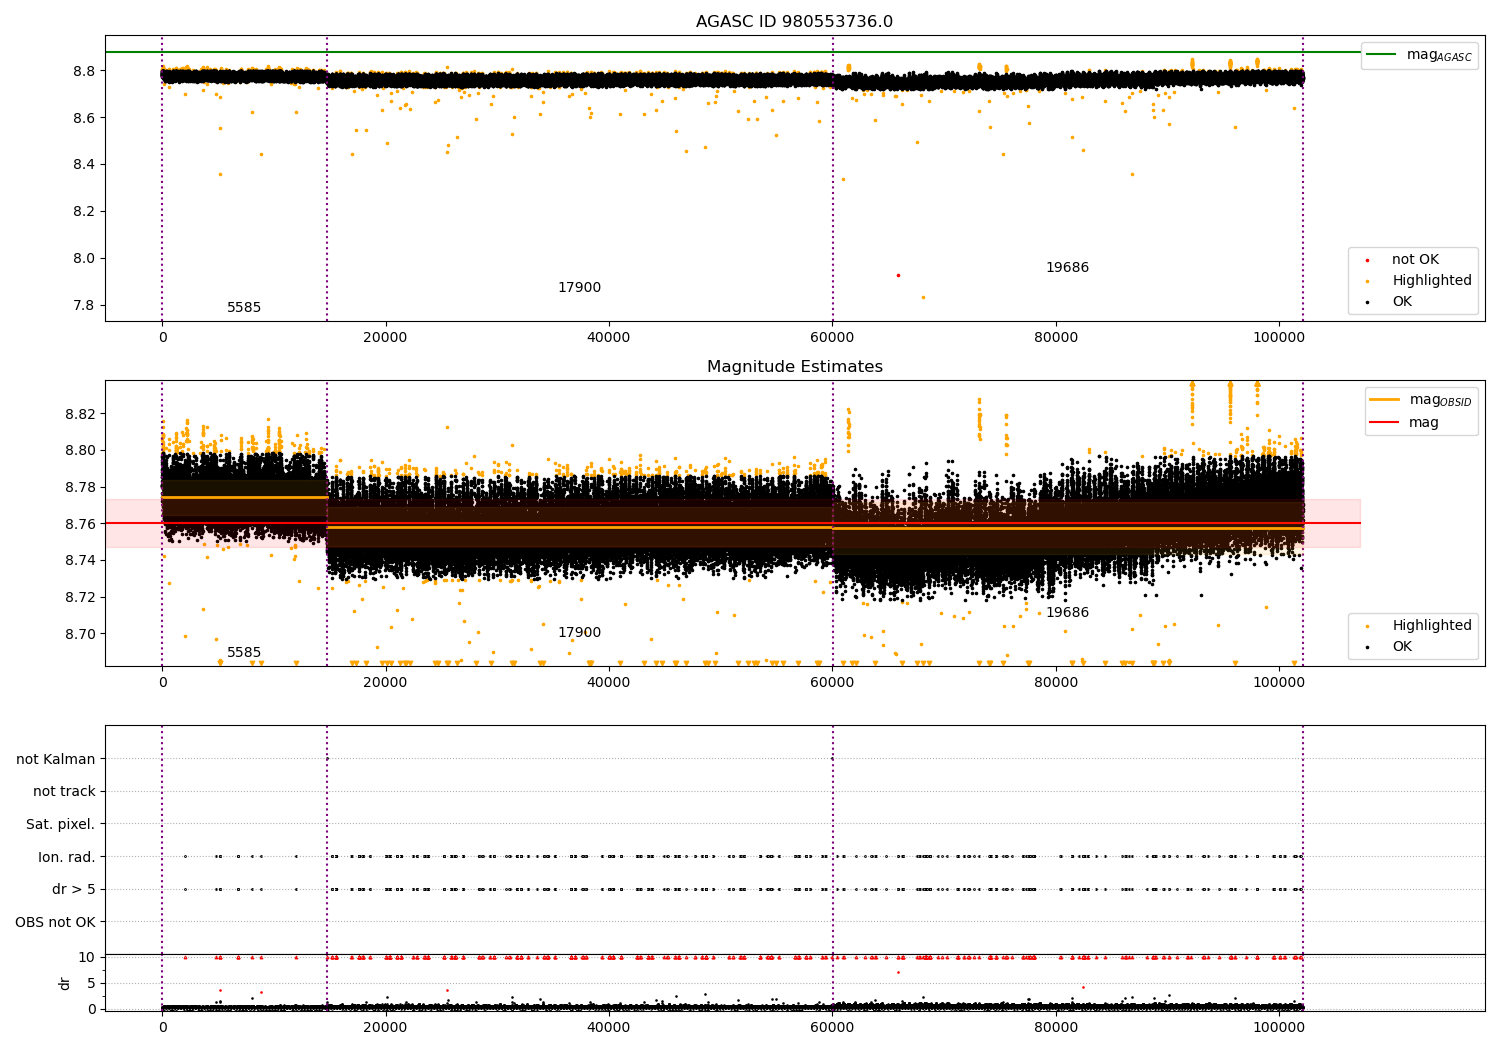Click the 'dr > 5' row label

74,890
